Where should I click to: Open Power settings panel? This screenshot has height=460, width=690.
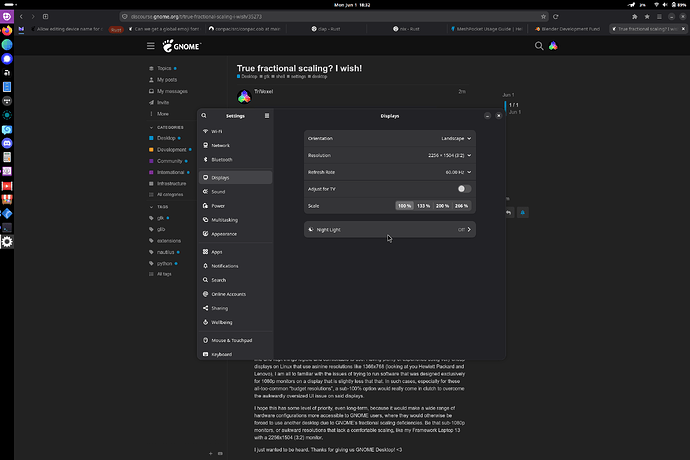click(235, 206)
